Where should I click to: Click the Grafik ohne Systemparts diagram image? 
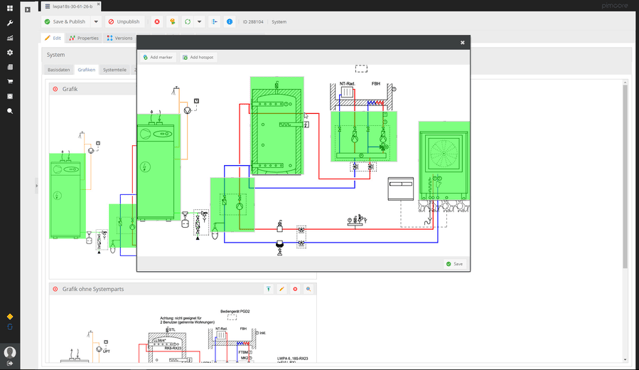pyautogui.click(x=183, y=329)
